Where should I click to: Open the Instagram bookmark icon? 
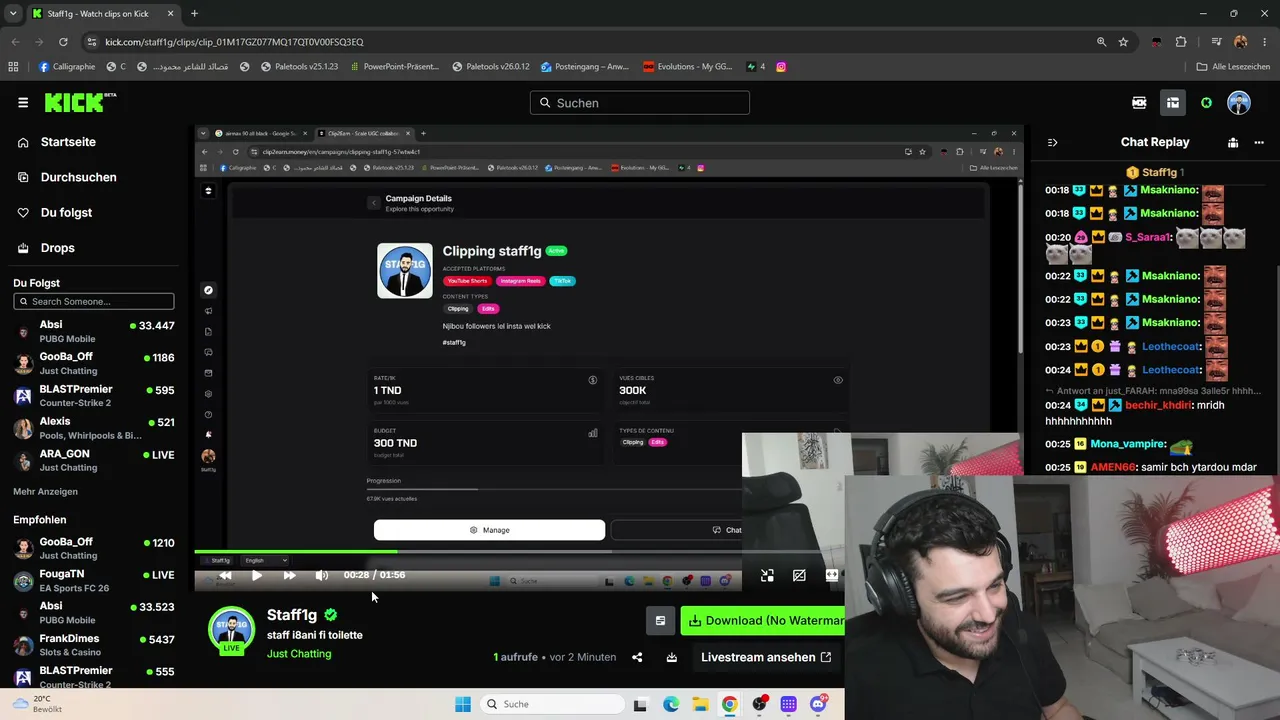781,67
